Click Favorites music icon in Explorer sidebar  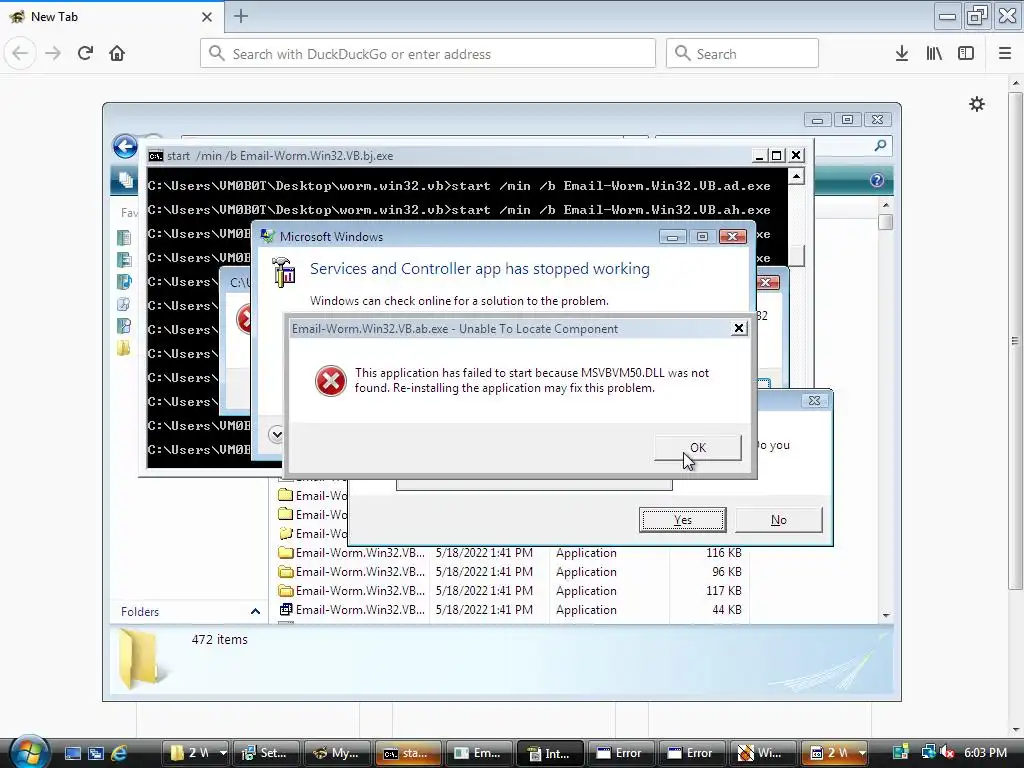[123, 281]
